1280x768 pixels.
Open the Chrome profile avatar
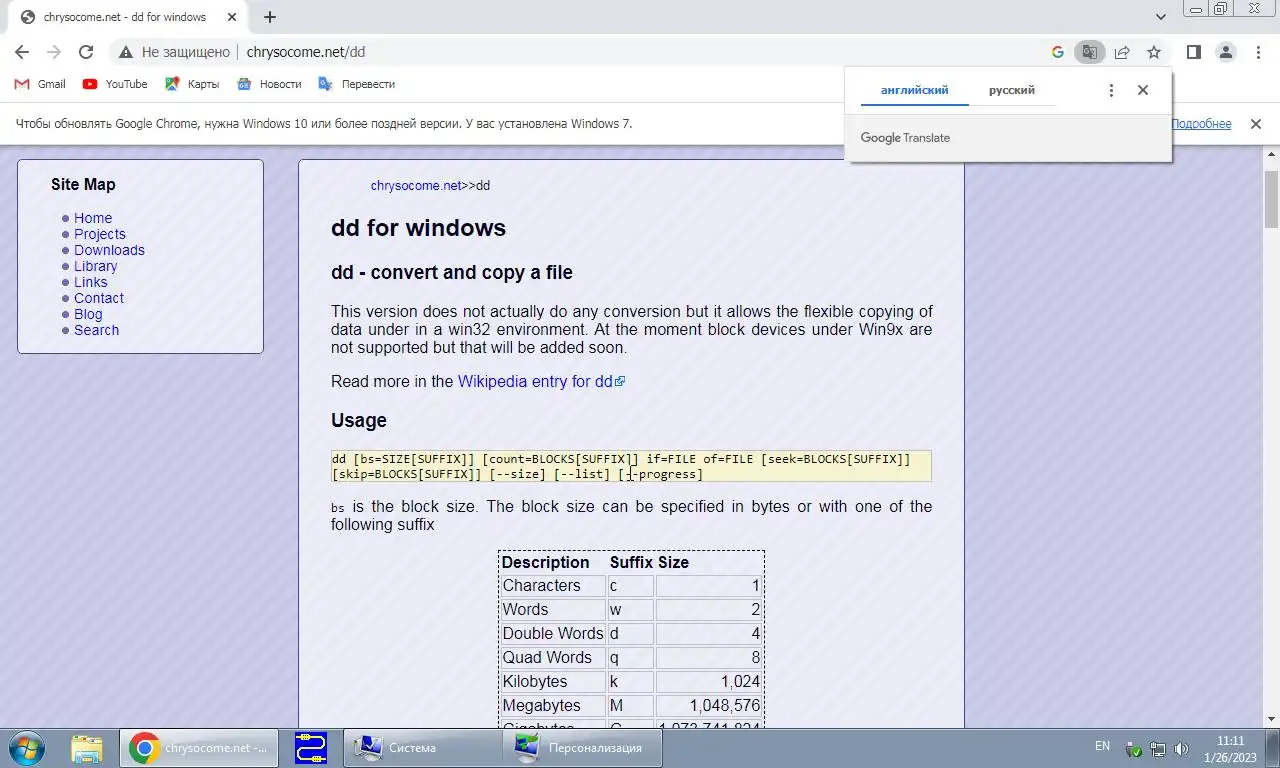click(1226, 52)
